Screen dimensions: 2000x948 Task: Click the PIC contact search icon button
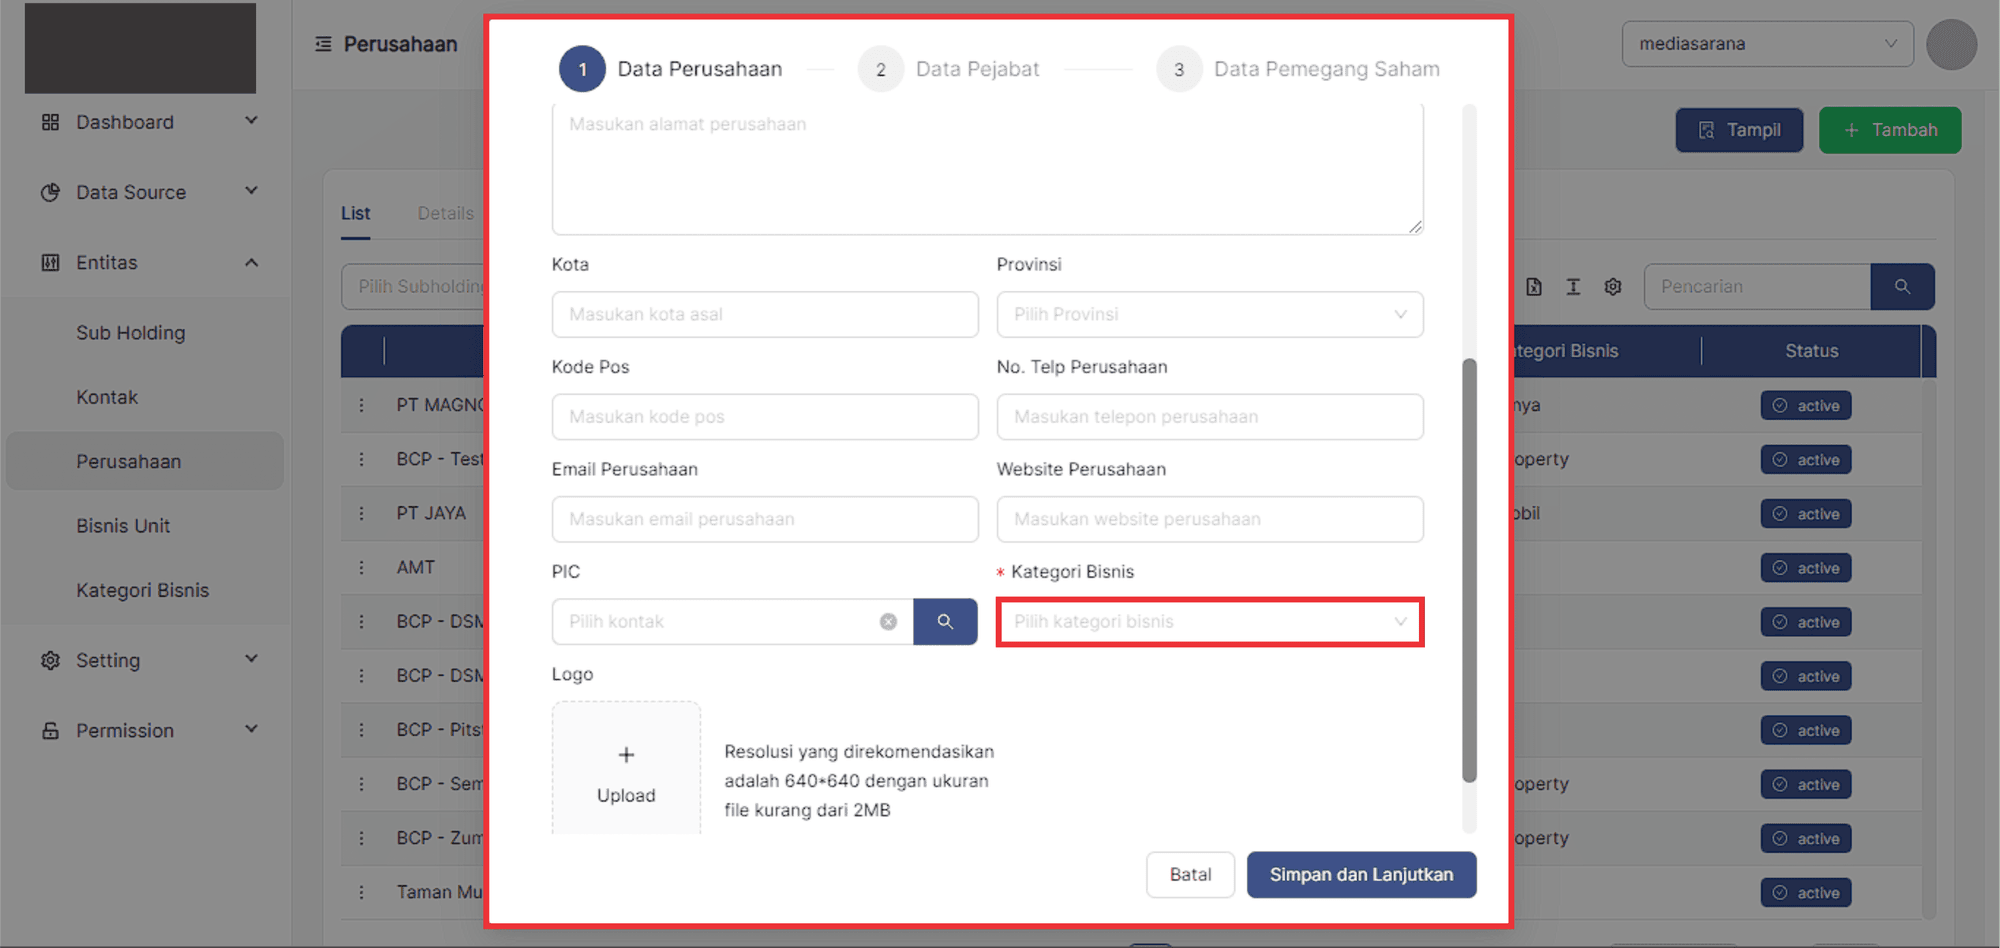coord(944,622)
